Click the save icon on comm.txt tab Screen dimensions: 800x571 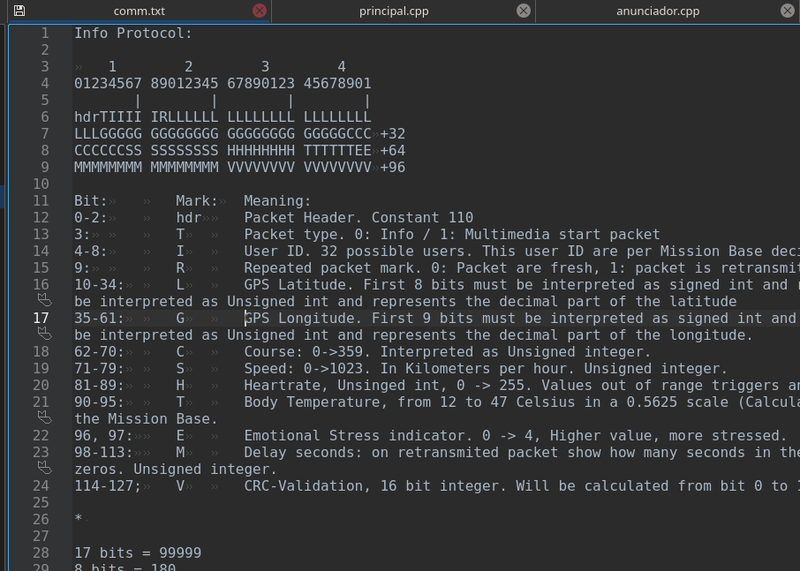click(19, 11)
